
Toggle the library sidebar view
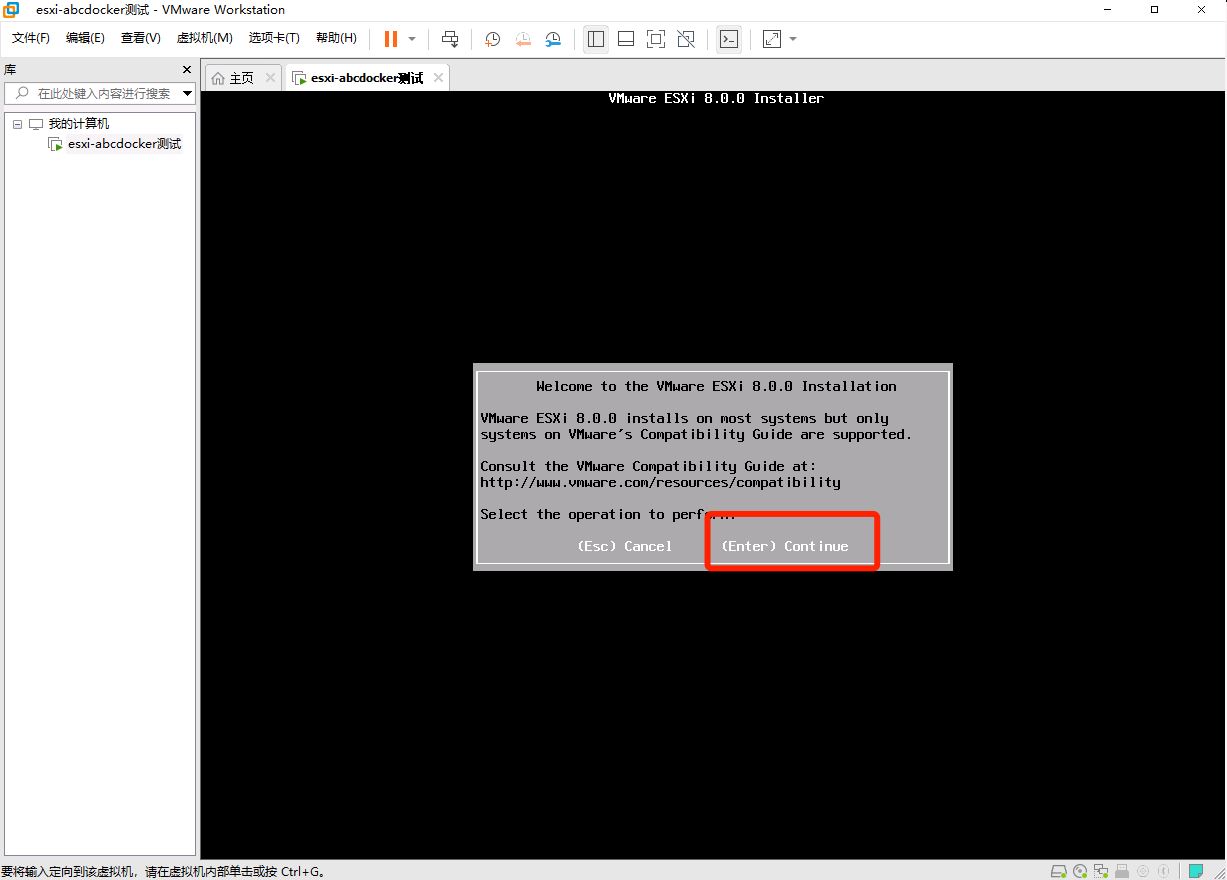pyautogui.click(x=596, y=39)
